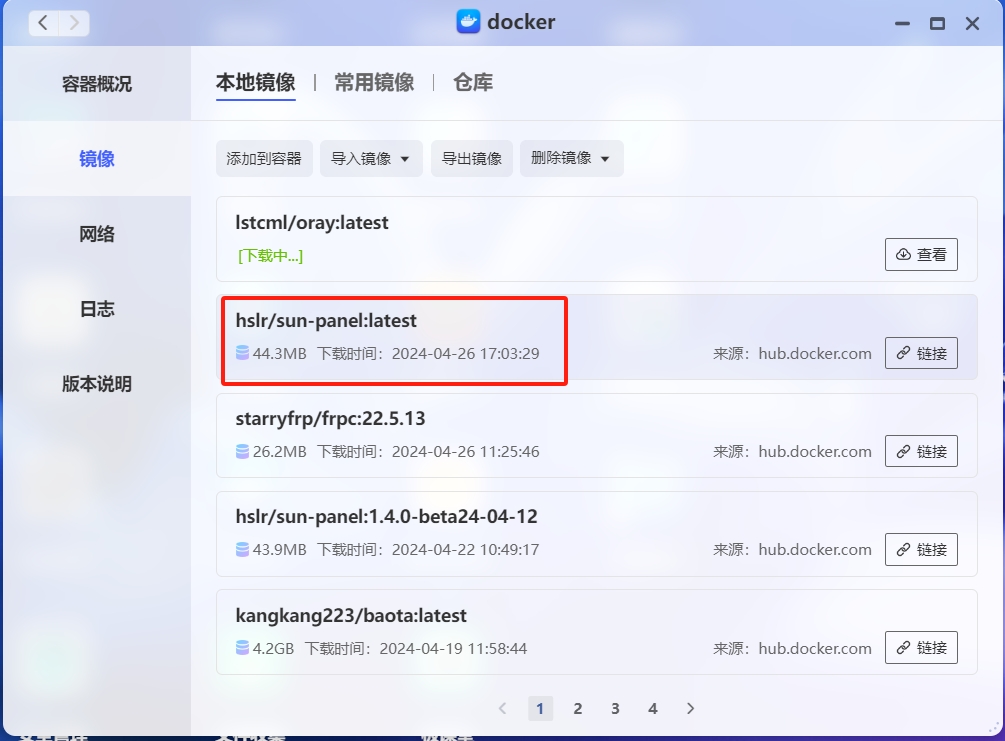This screenshot has width=1005, height=741.
Task: Click the 添加到容器 button
Action: pyautogui.click(x=264, y=158)
